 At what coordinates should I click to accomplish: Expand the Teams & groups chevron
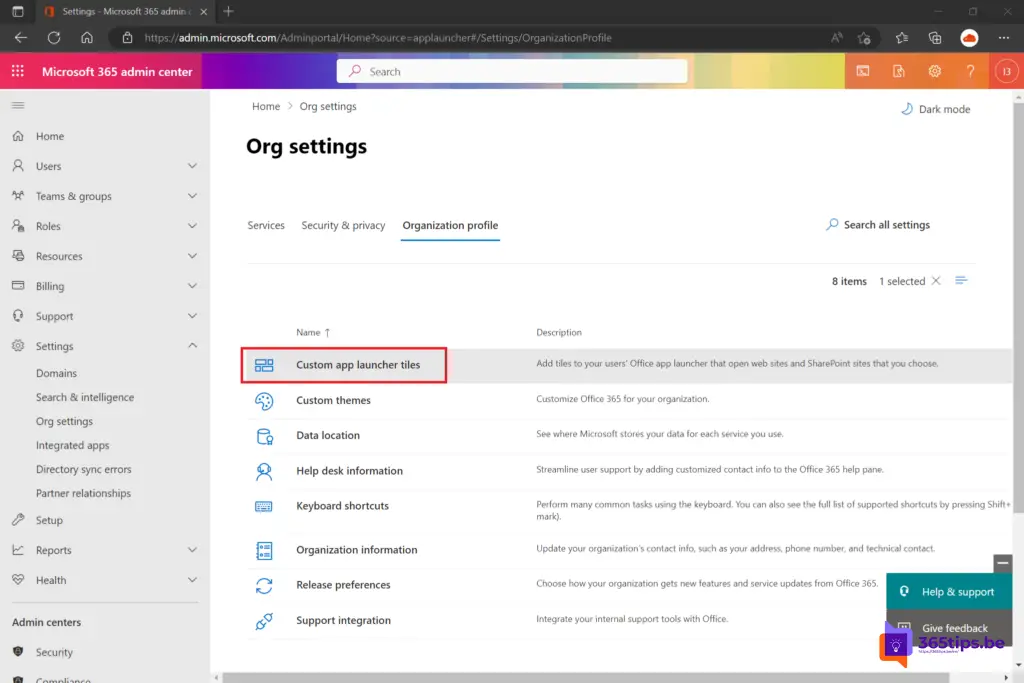point(192,196)
